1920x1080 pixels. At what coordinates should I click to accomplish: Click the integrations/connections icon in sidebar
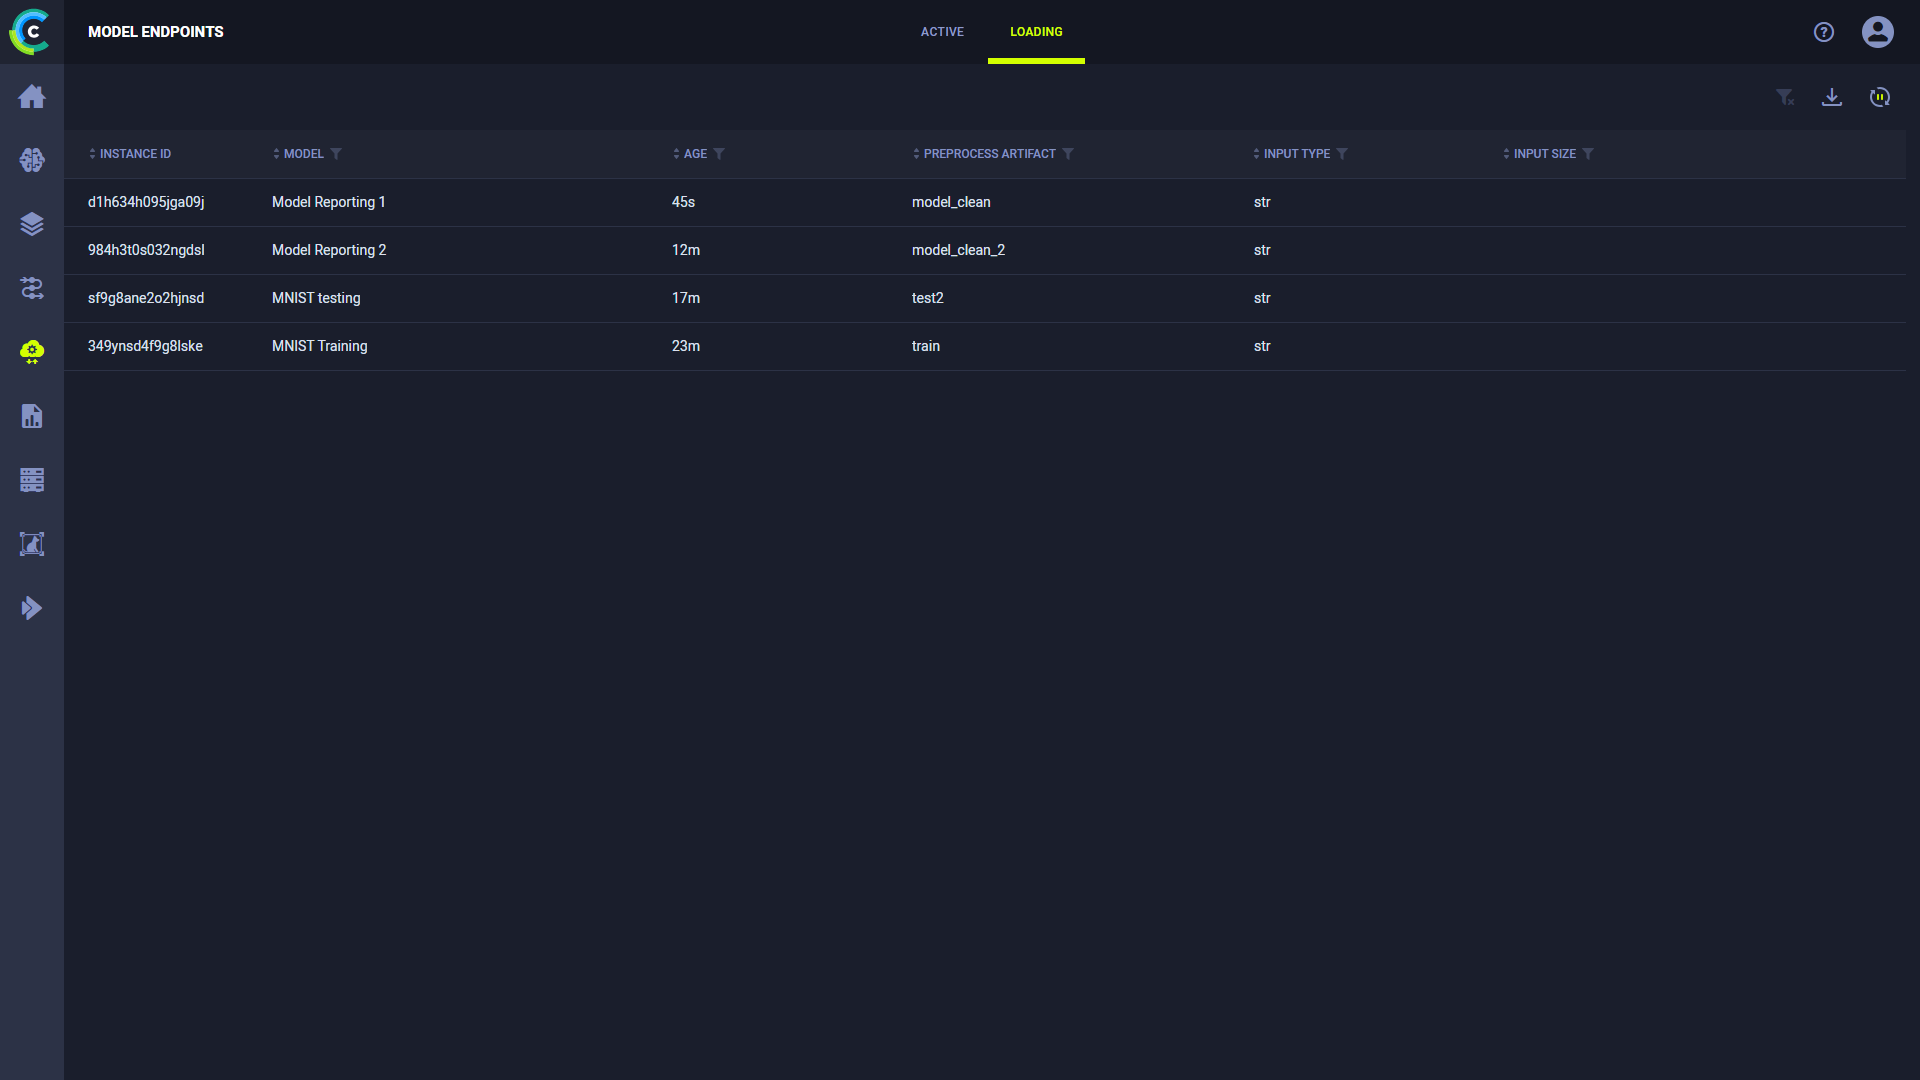32,287
